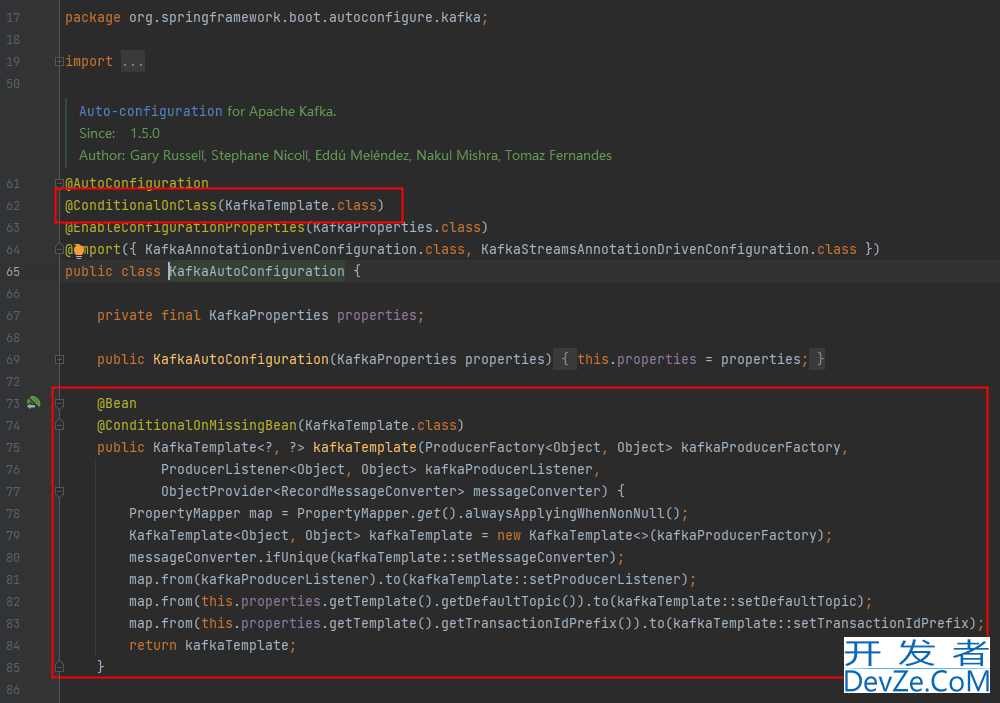Click the fold end marker on line 85
Image resolution: width=1000 pixels, height=703 pixels.
[x=59, y=667]
